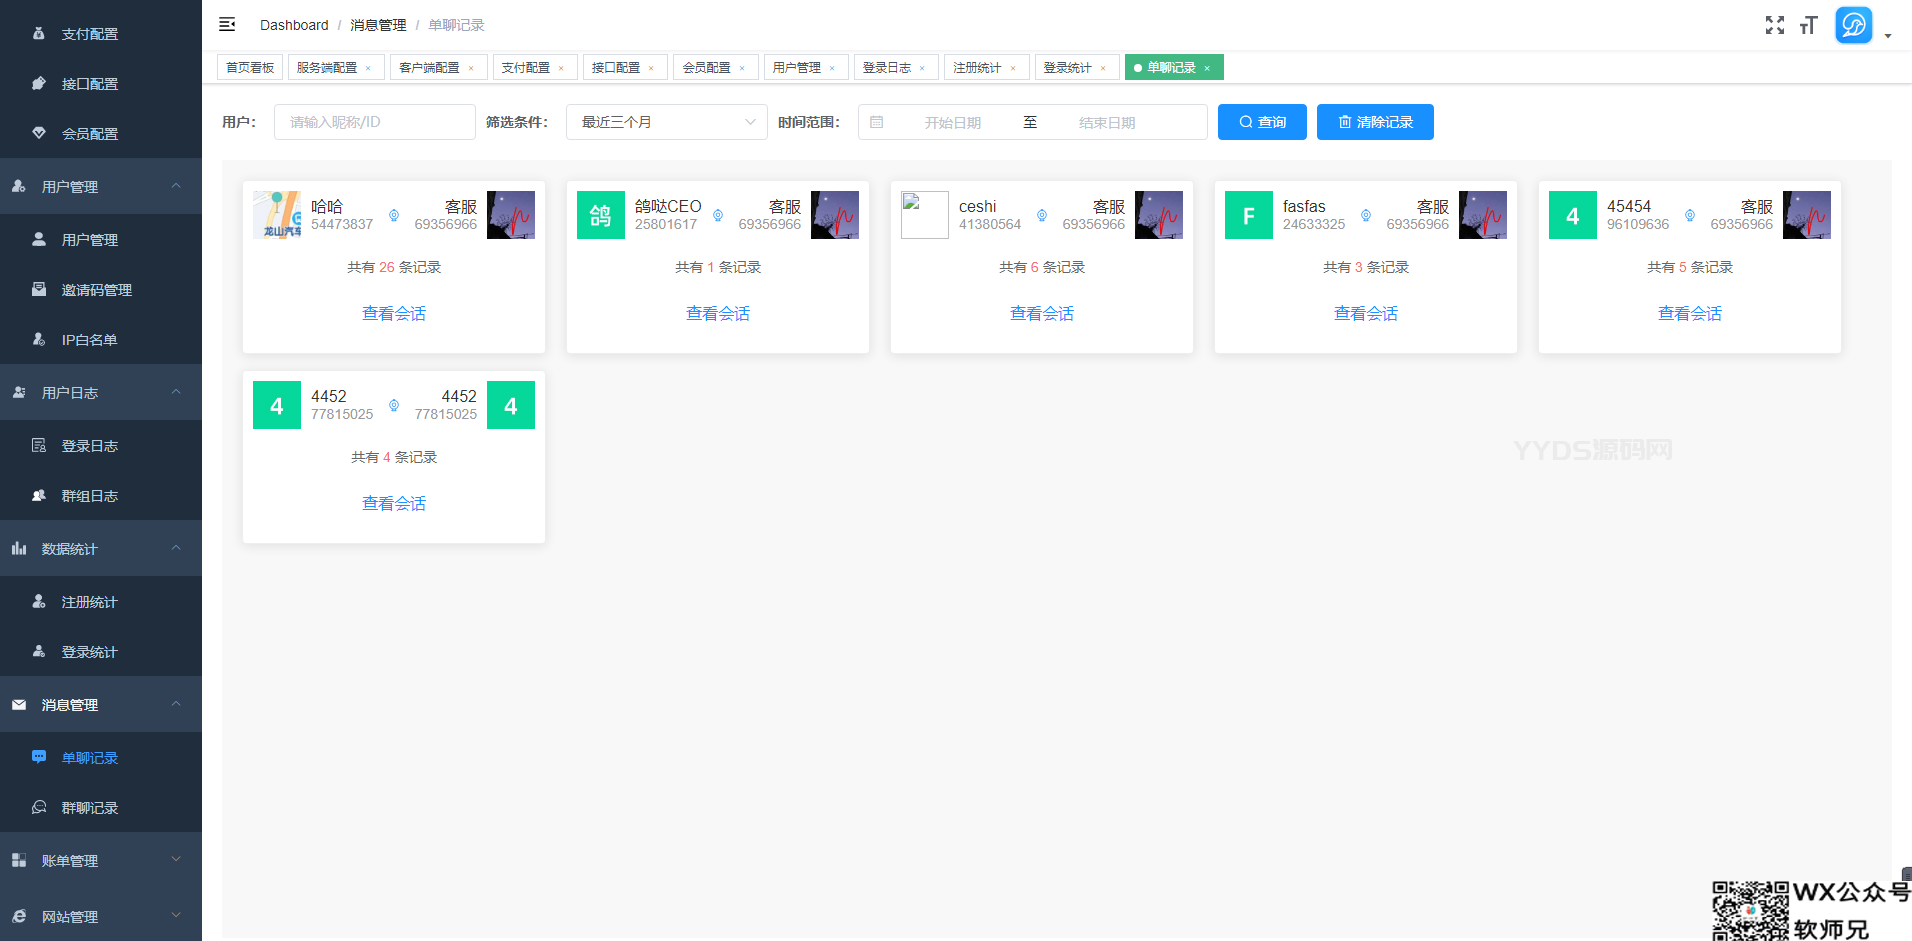Click the 开始日期 start date field

[x=952, y=122]
